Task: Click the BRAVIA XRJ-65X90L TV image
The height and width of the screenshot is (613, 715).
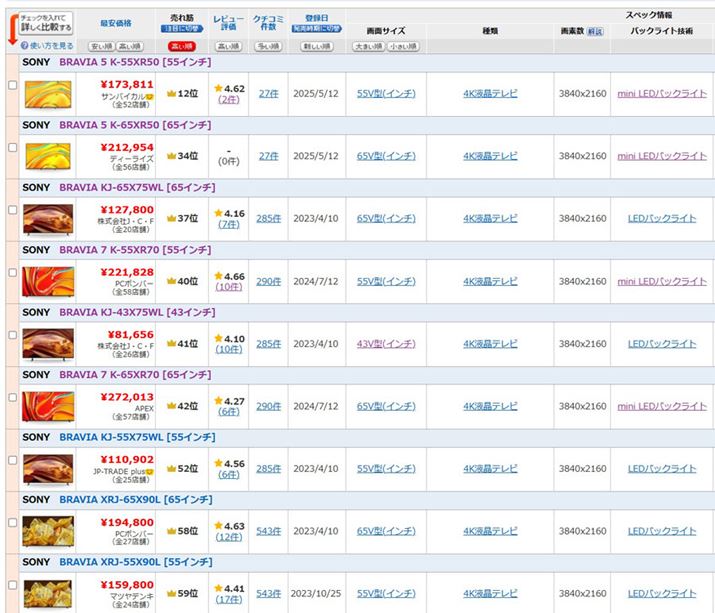Action: pyautogui.click(x=48, y=530)
